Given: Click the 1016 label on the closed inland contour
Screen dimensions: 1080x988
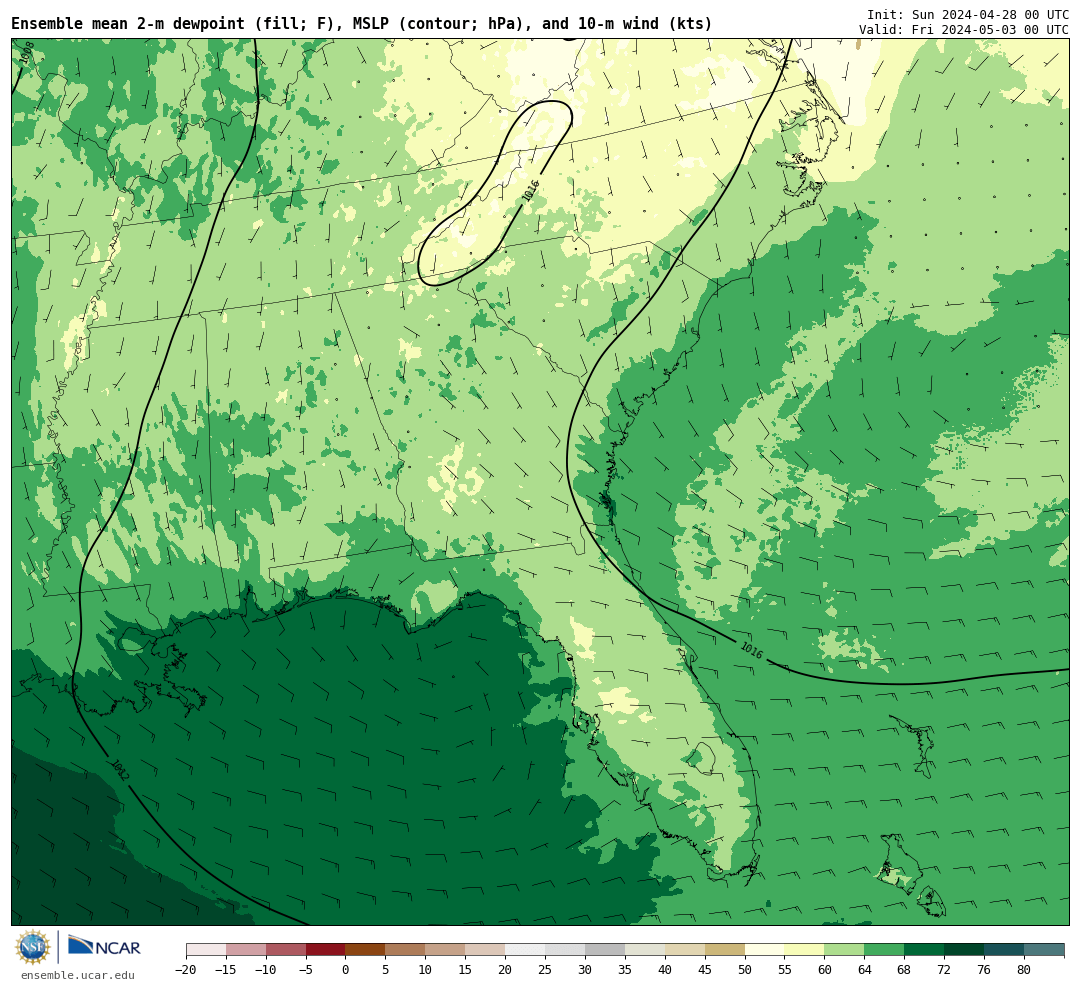Looking at the screenshot, I should point(530,191).
